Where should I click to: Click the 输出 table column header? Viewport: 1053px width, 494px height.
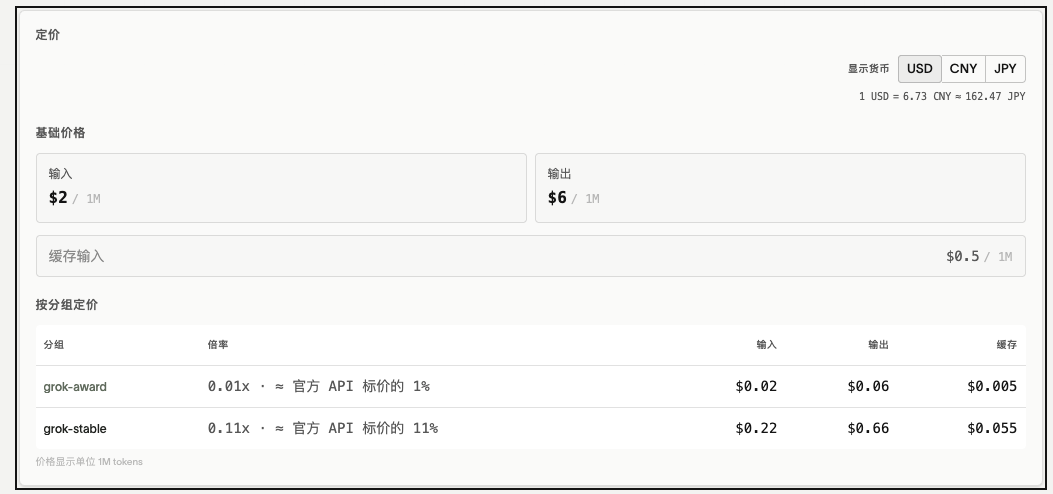tap(878, 345)
